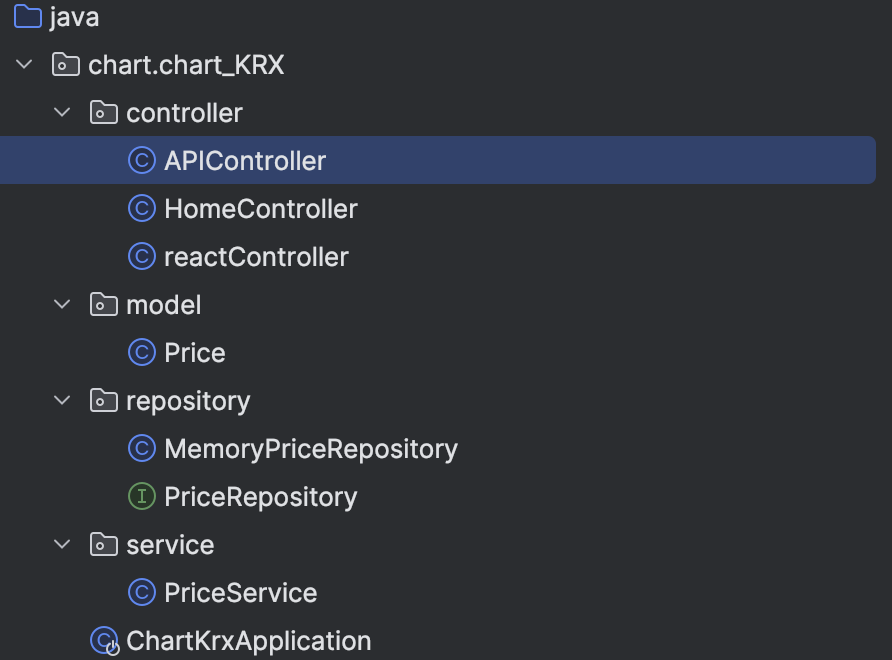Image resolution: width=892 pixels, height=660 pixels.
Task: Click the HomeController class icon
Action: [142, 209]
